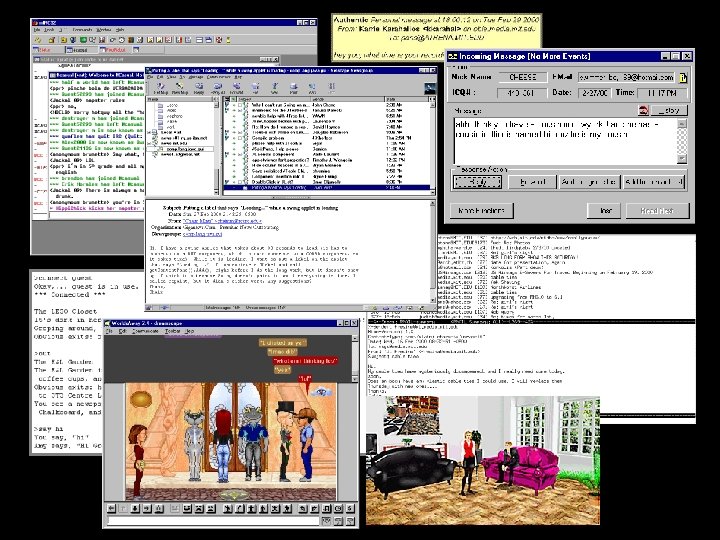Click walk-left arrow in WorldsAway toolbar
This screenshot has width=720, height=540.
pyautogui.click(x=112, y=508)
